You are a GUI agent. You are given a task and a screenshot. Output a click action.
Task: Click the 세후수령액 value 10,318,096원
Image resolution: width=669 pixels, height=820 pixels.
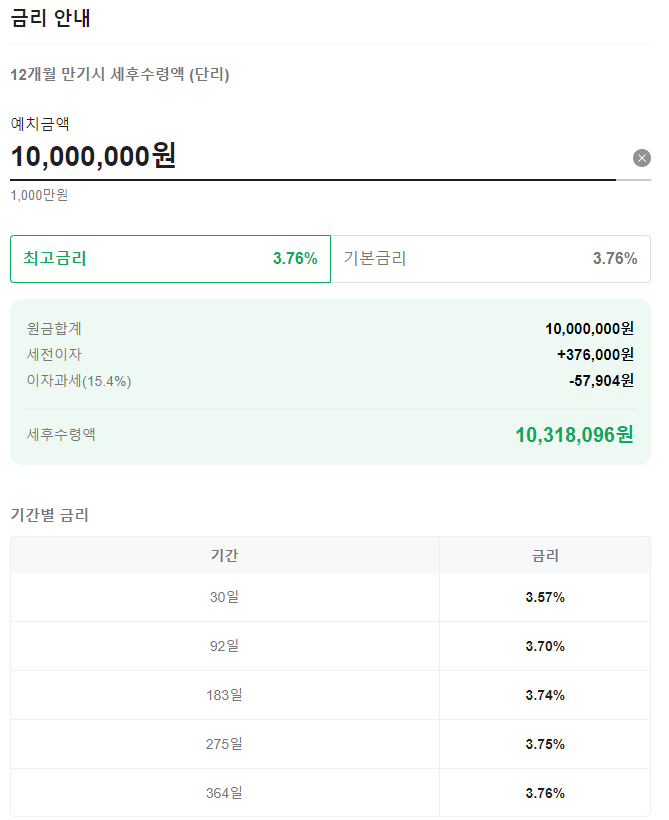click(575, 434)
